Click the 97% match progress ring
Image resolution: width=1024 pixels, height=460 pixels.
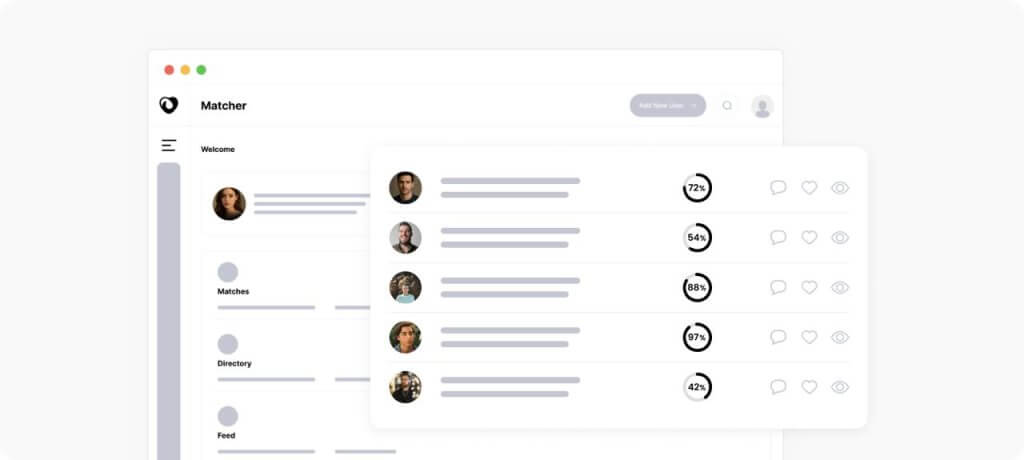click(697, 337)
